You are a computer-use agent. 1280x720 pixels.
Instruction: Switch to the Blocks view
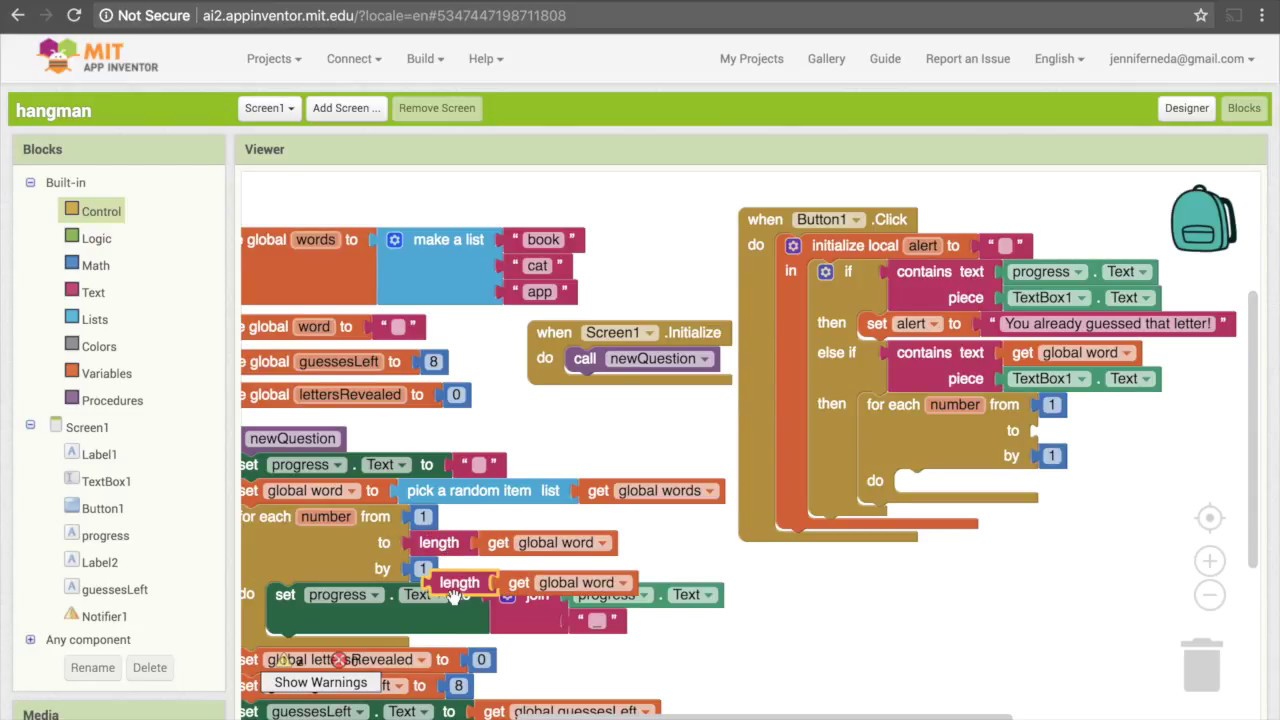(1244, 108)
